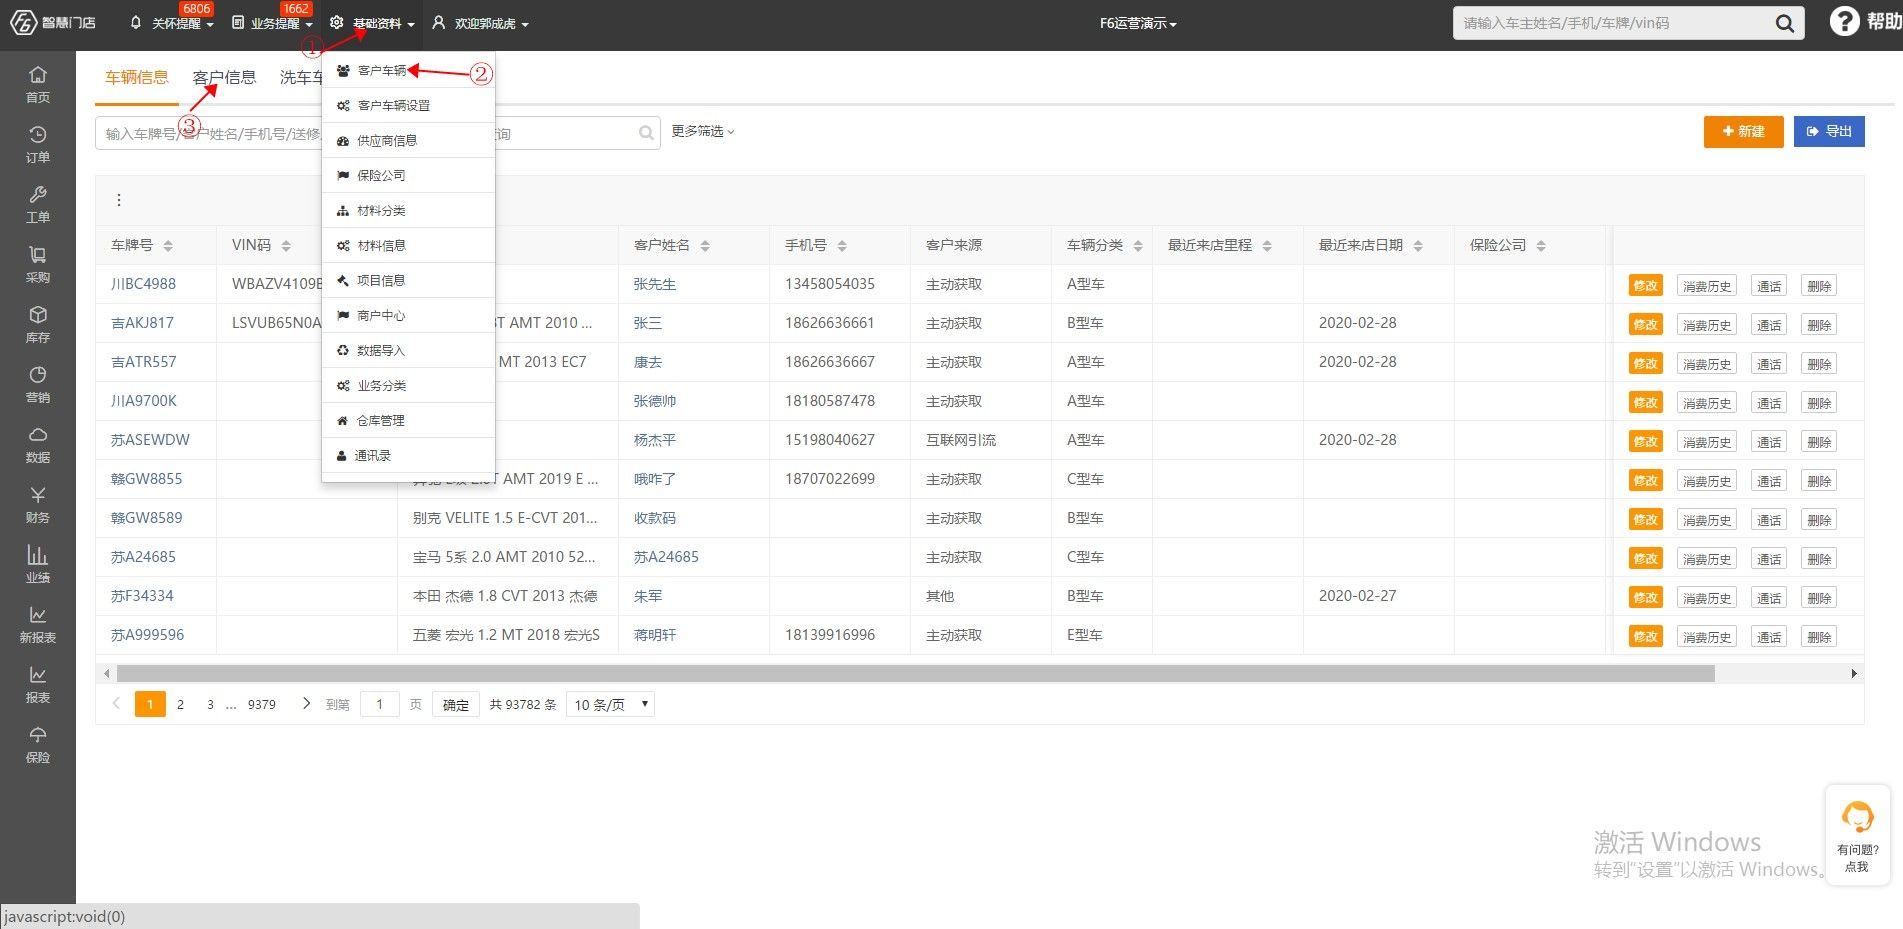Select 项目信息 menu item
This screenshot has width=1903, height=929.
(408, 280)
